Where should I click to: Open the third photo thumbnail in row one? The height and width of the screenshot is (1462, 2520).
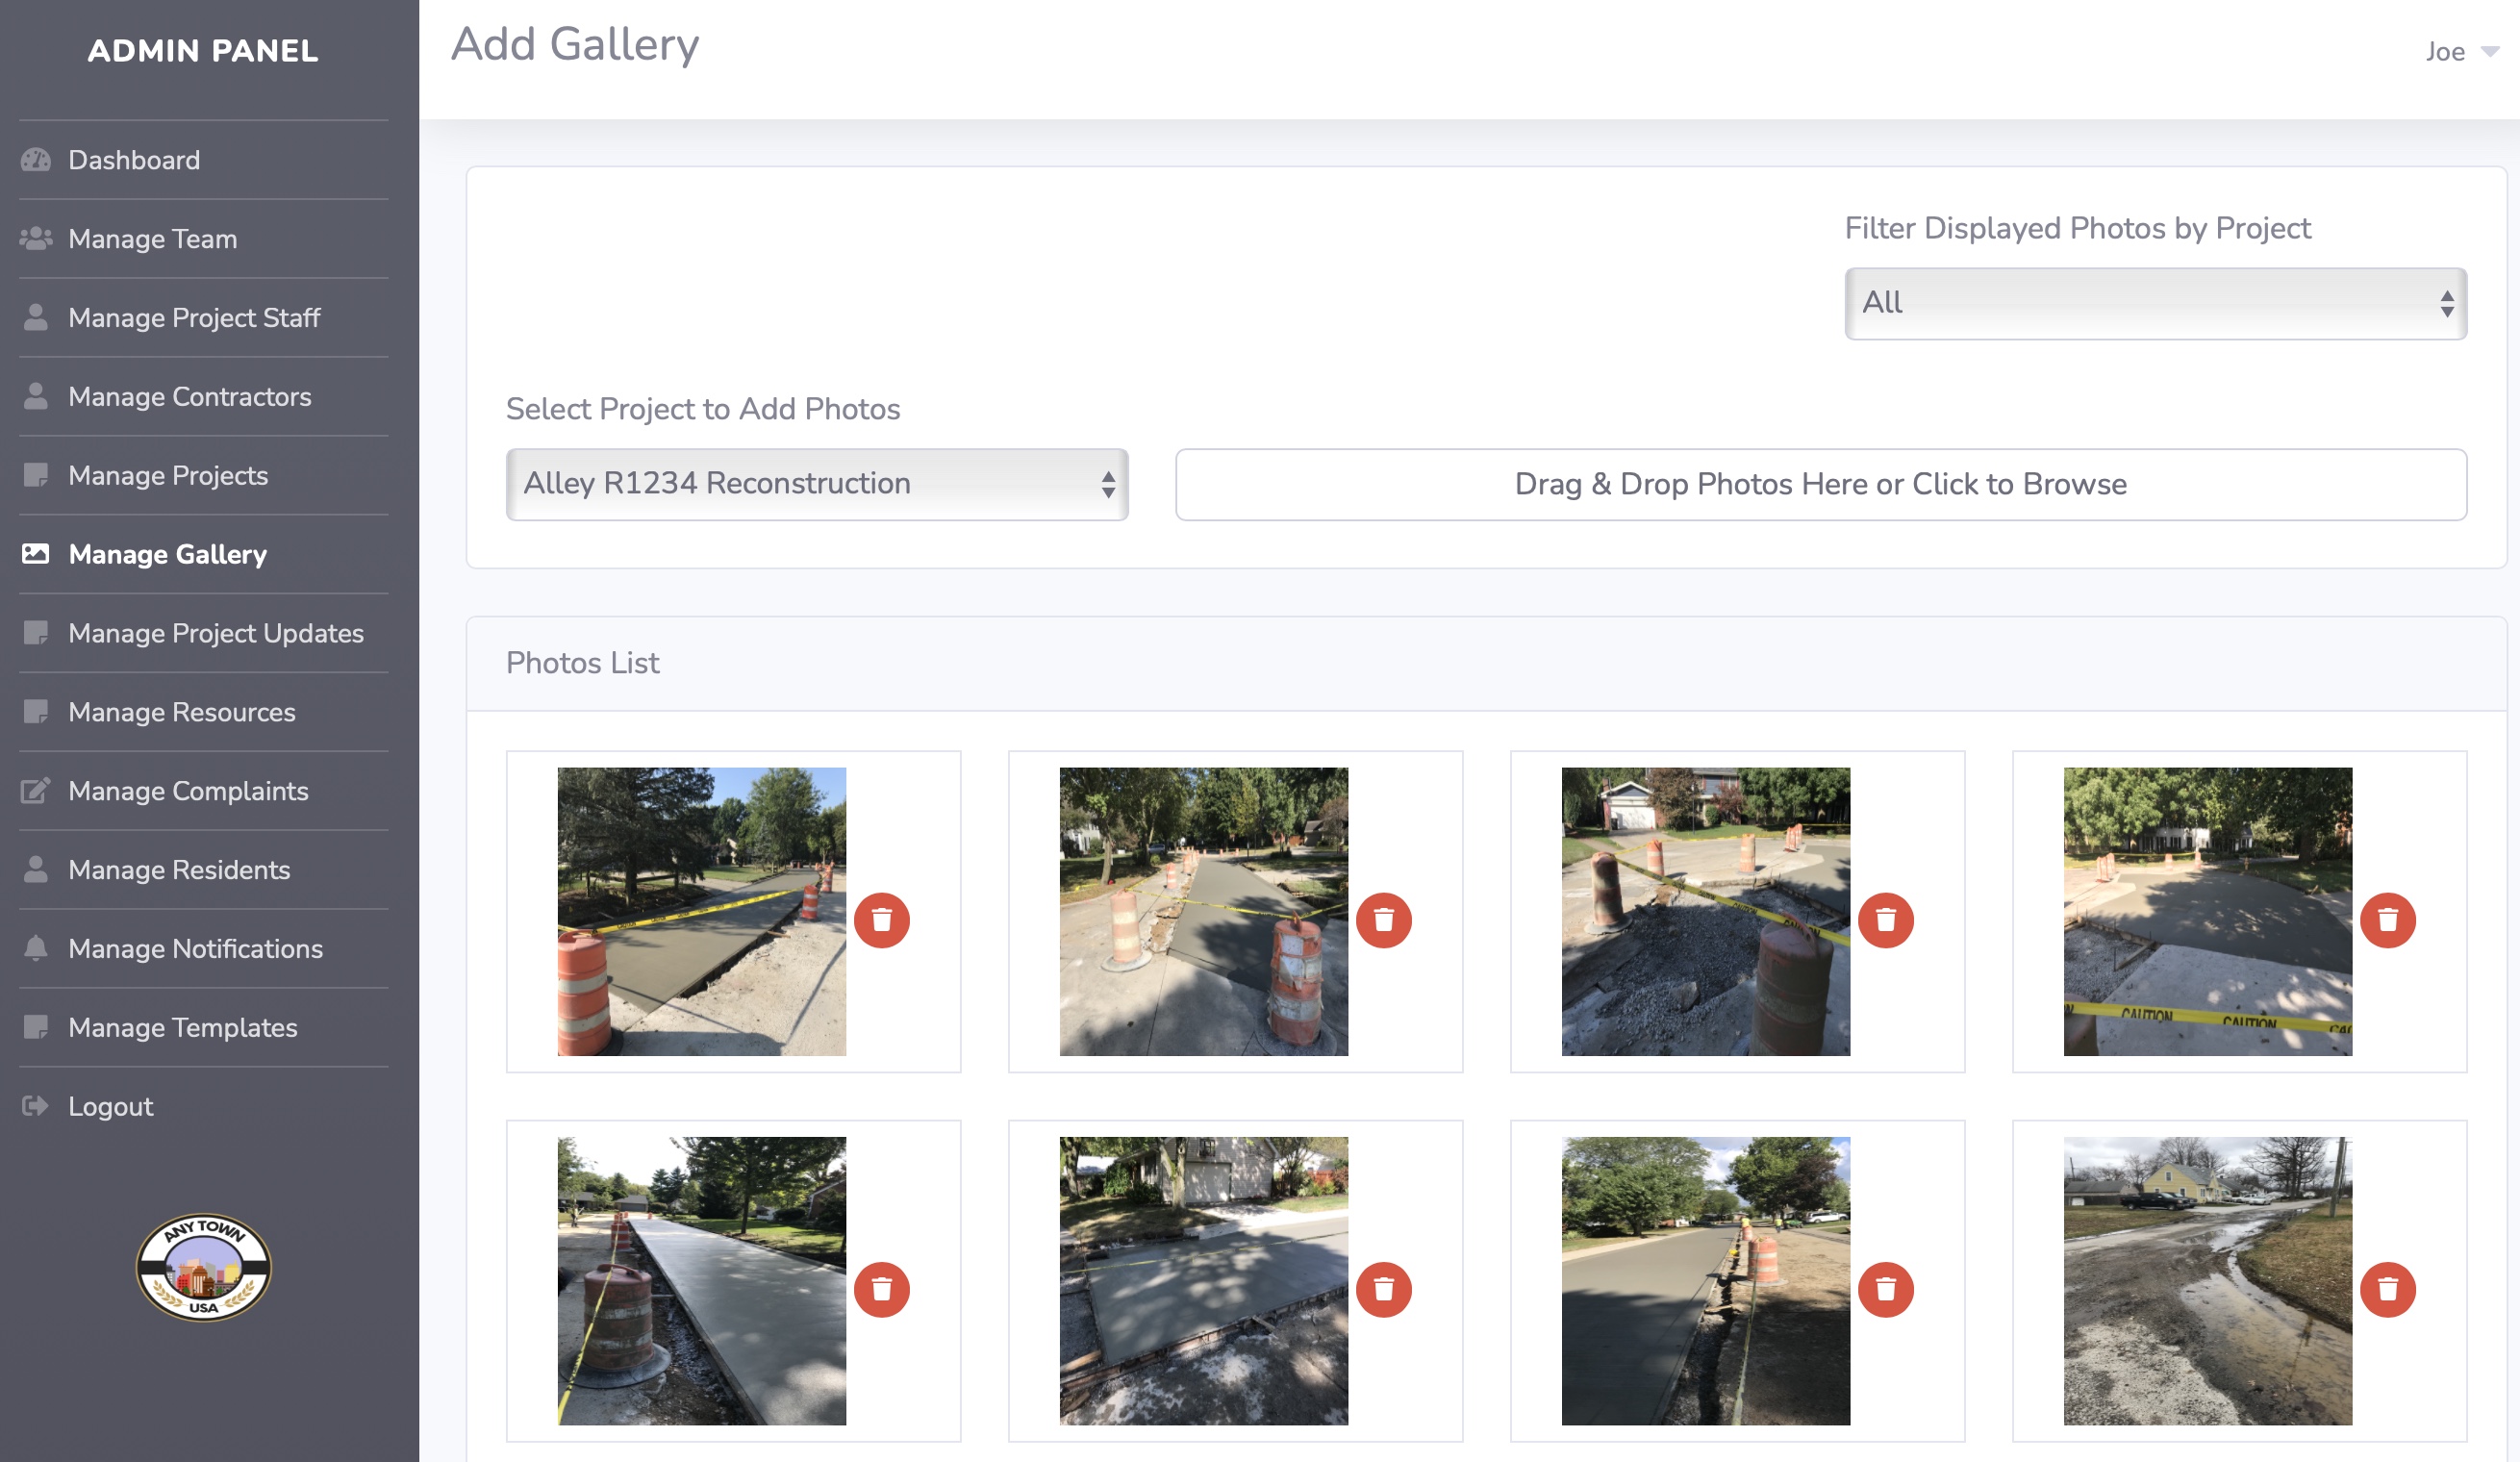[1706, 912]
